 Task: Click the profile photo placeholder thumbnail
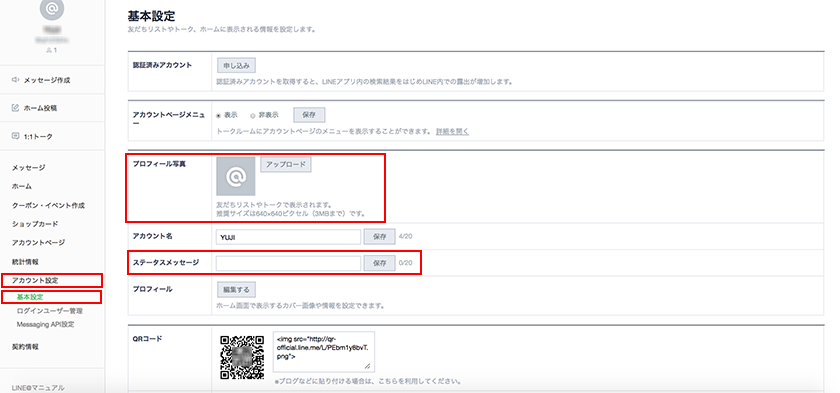click(236, 176)
